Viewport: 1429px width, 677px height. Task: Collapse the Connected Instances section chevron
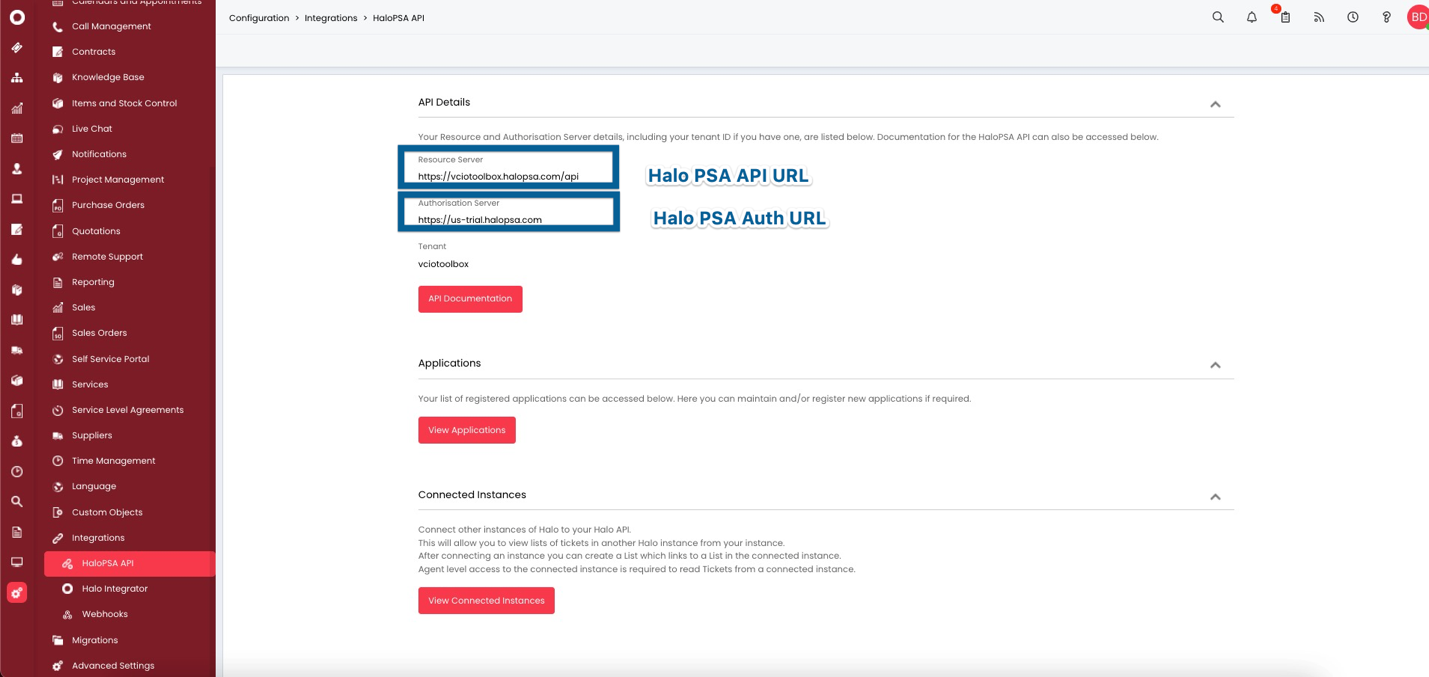1215,496
